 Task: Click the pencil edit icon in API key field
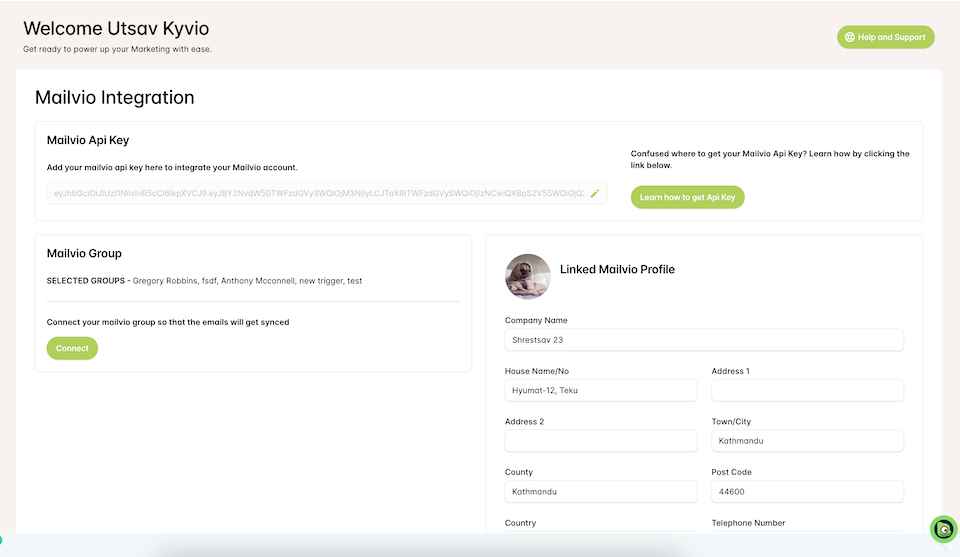[x=594, y=193]
